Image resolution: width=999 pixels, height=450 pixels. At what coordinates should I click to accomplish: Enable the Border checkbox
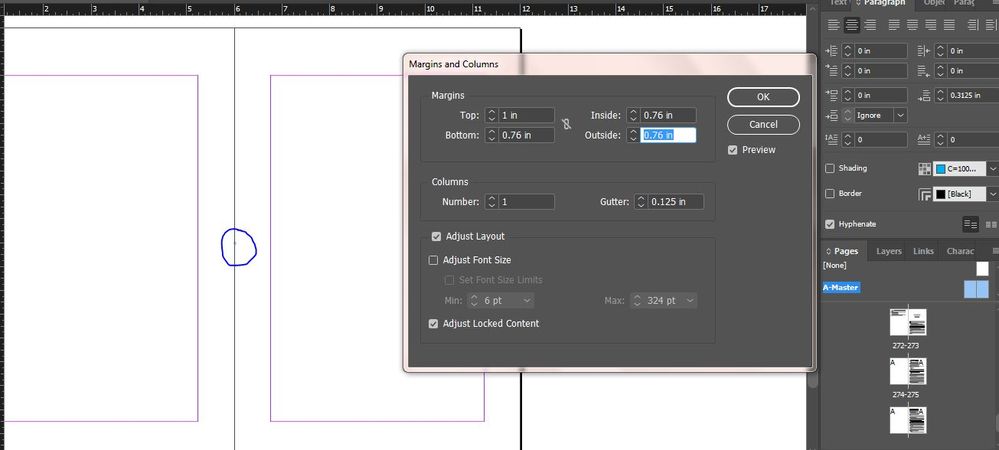[x=830, y=193]
